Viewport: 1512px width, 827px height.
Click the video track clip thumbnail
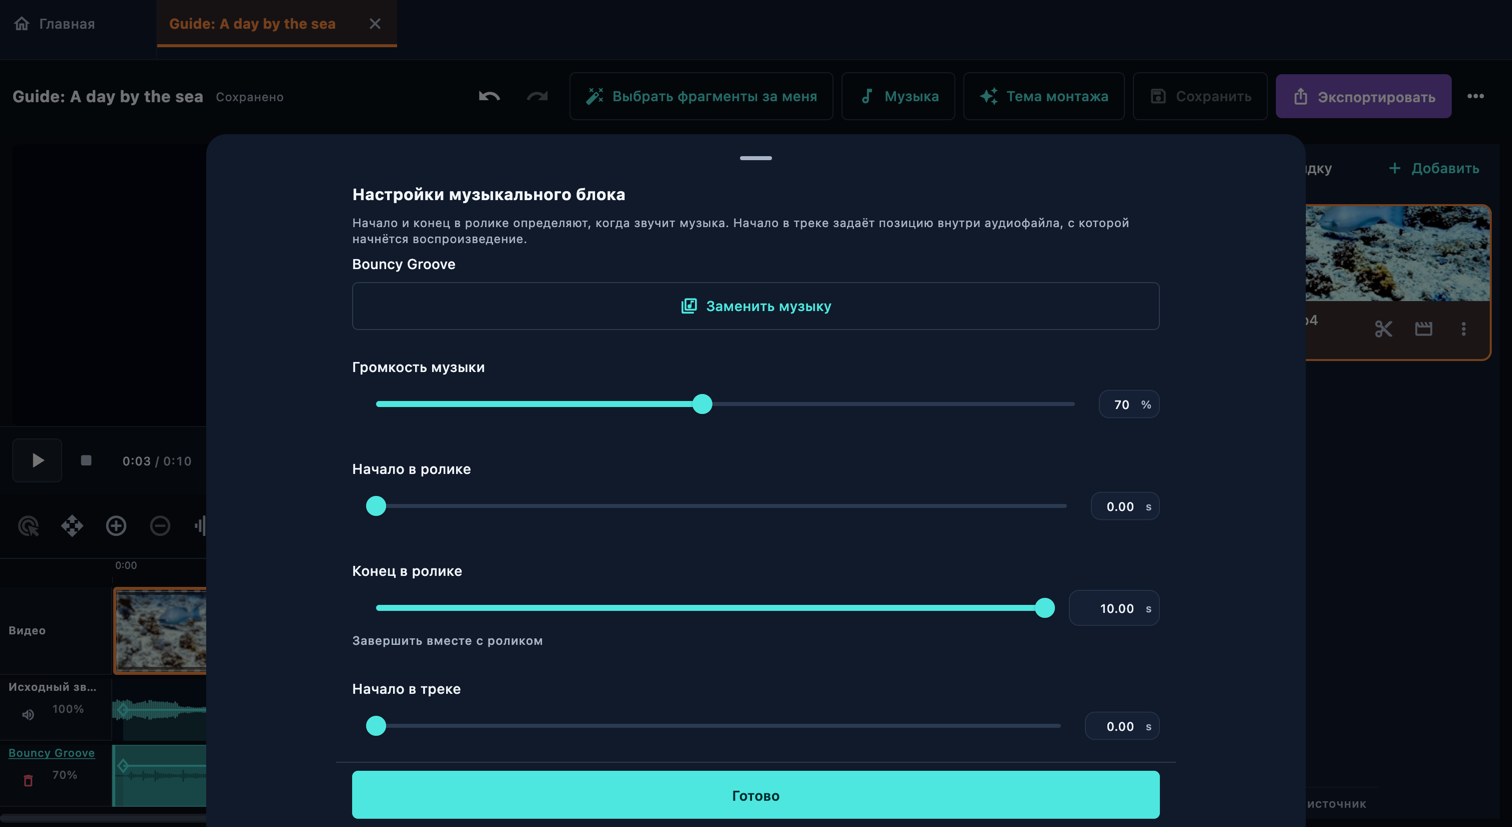pos(160,631)
